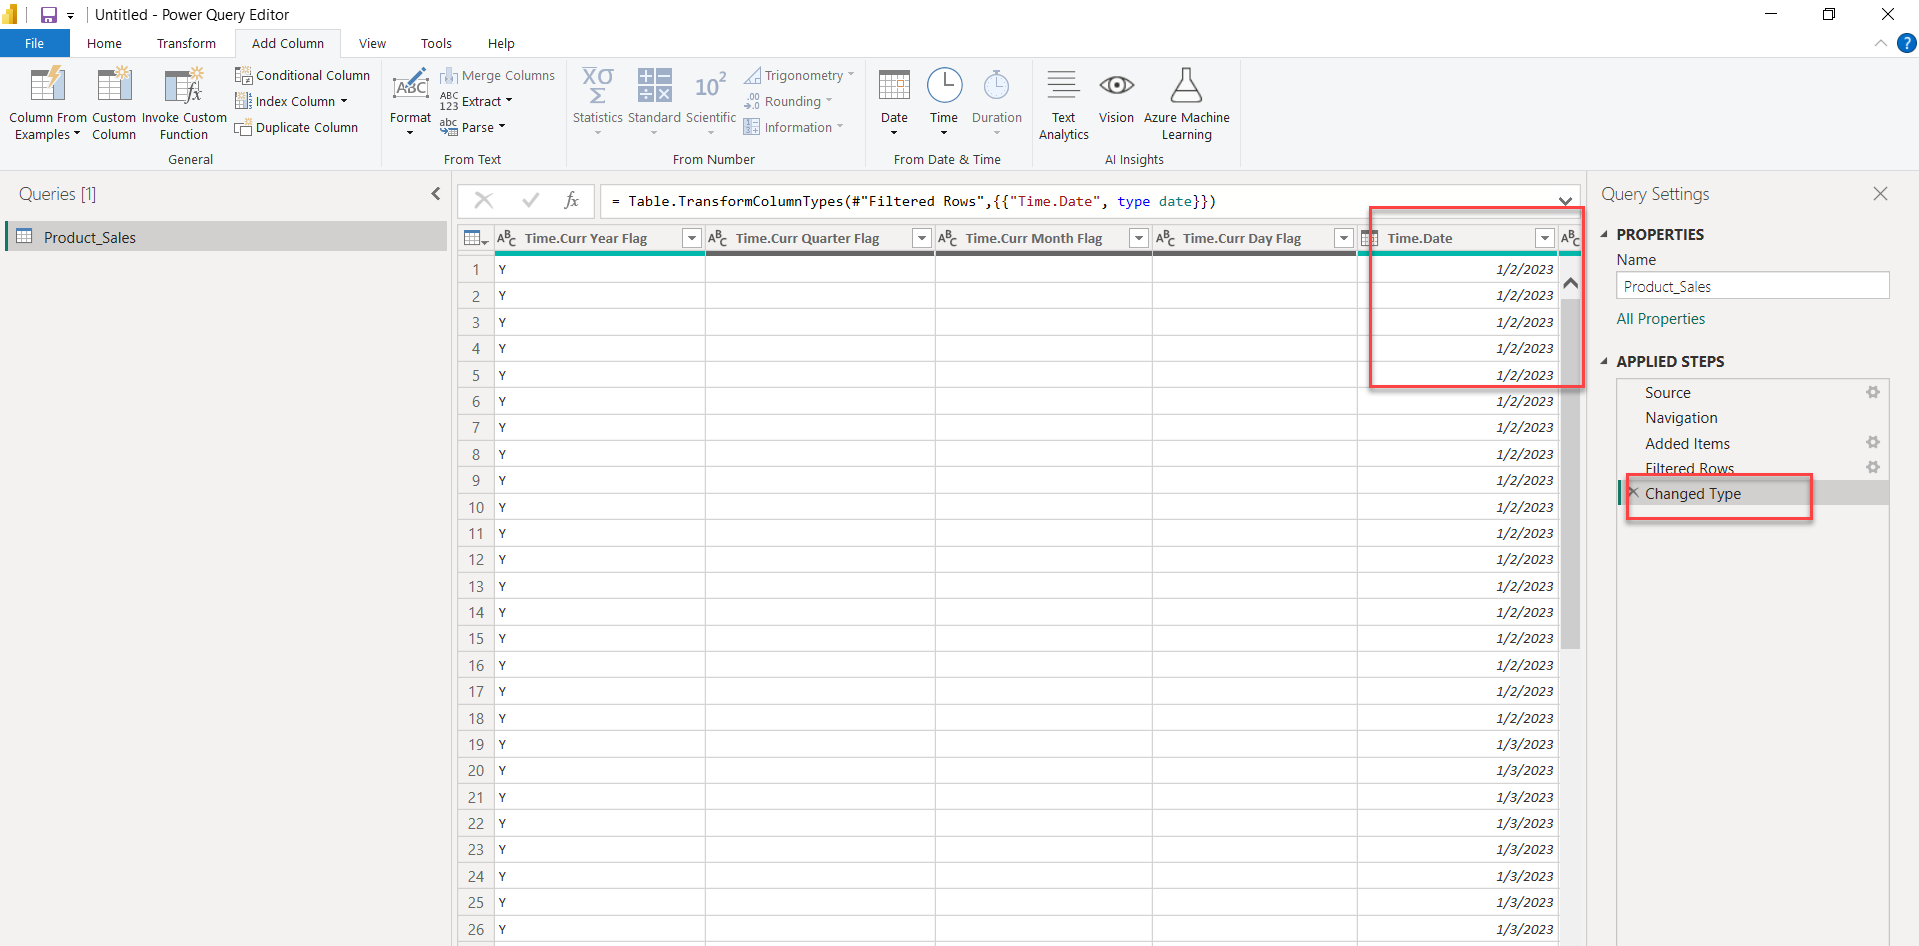Click the Save icon in title bar
1919x946 pixels.
tap(48, 15)
